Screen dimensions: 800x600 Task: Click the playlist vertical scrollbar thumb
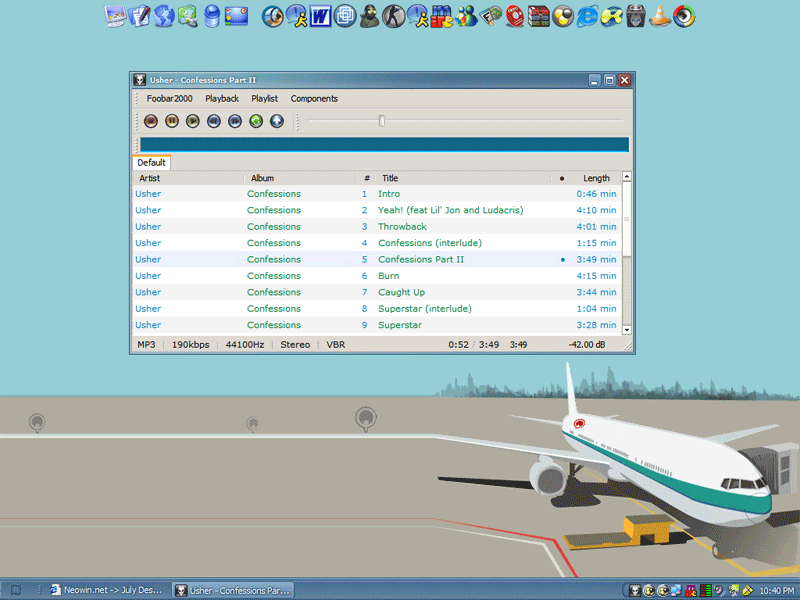coord(627,219)
